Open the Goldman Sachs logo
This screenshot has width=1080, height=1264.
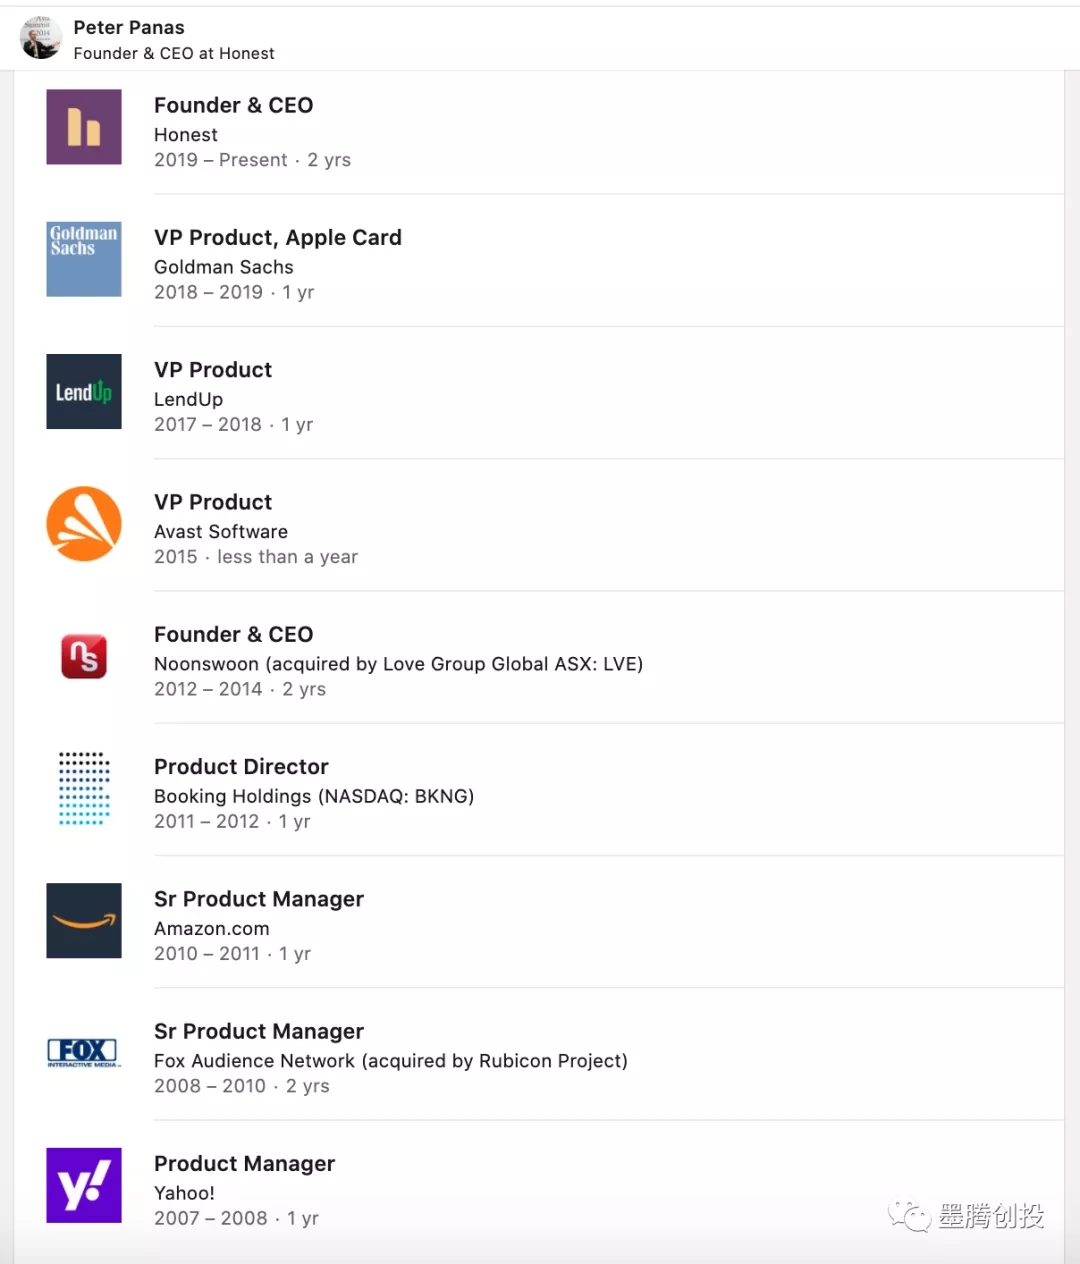click(x=84, y=259)
